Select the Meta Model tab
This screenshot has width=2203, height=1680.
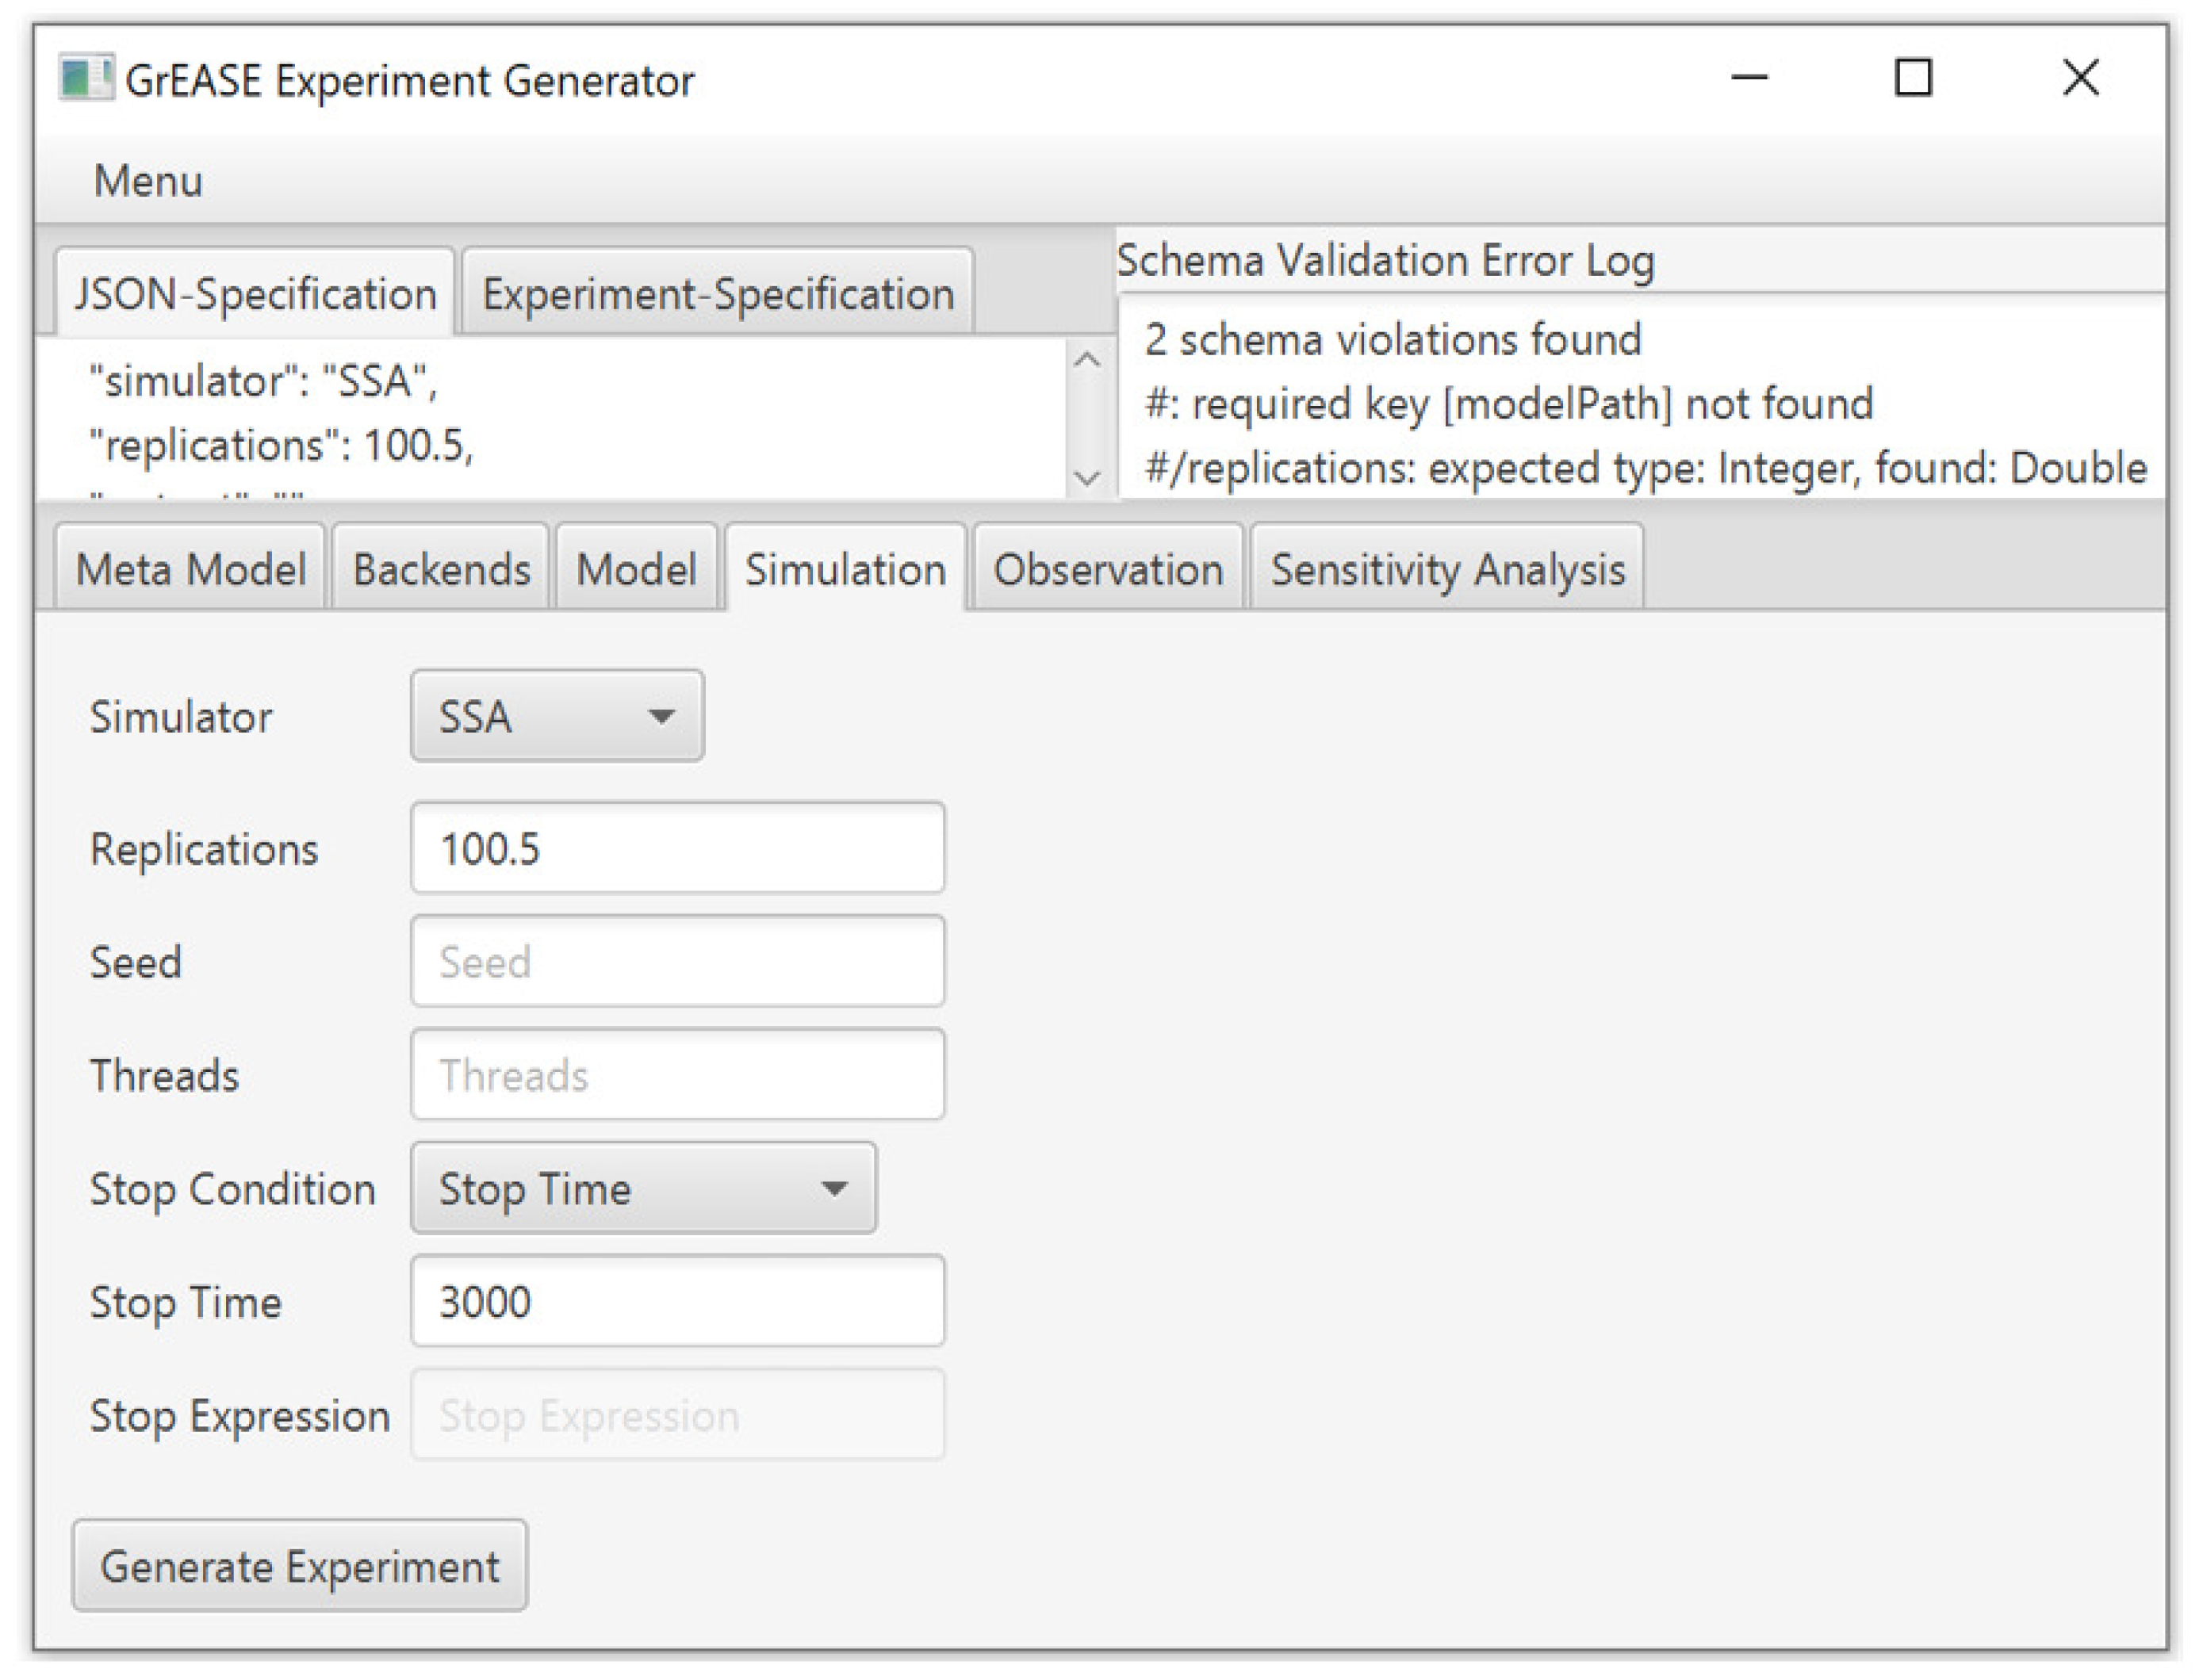[x=190, y=570]
